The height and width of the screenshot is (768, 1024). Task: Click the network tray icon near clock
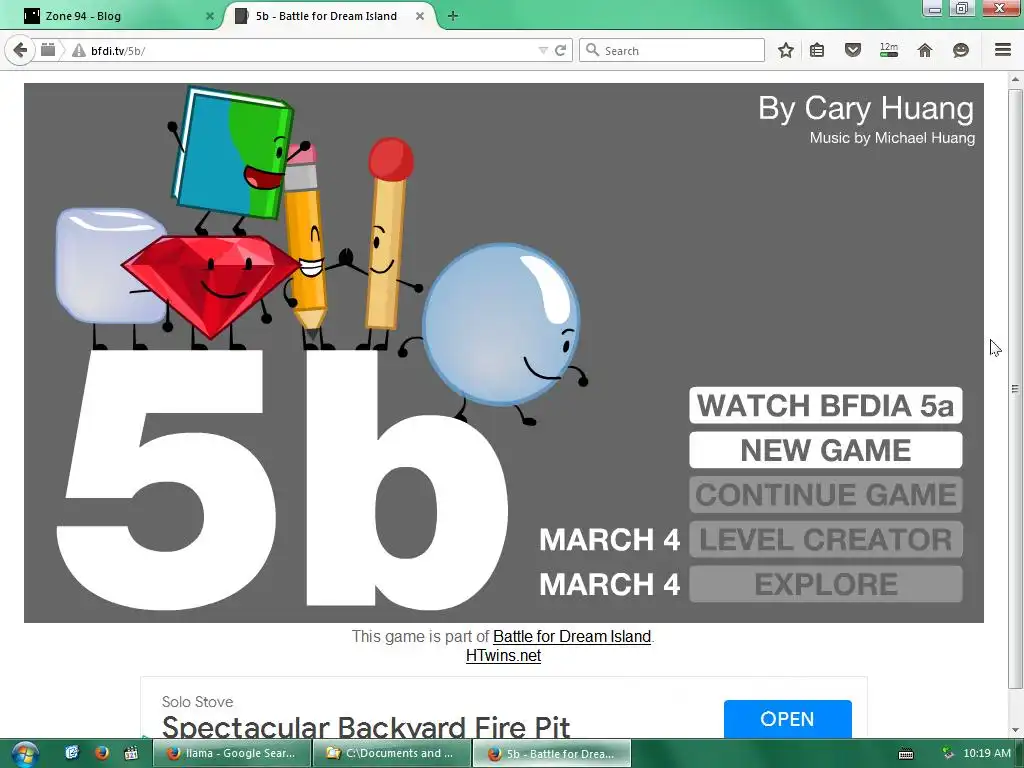[x=948, y=754]
